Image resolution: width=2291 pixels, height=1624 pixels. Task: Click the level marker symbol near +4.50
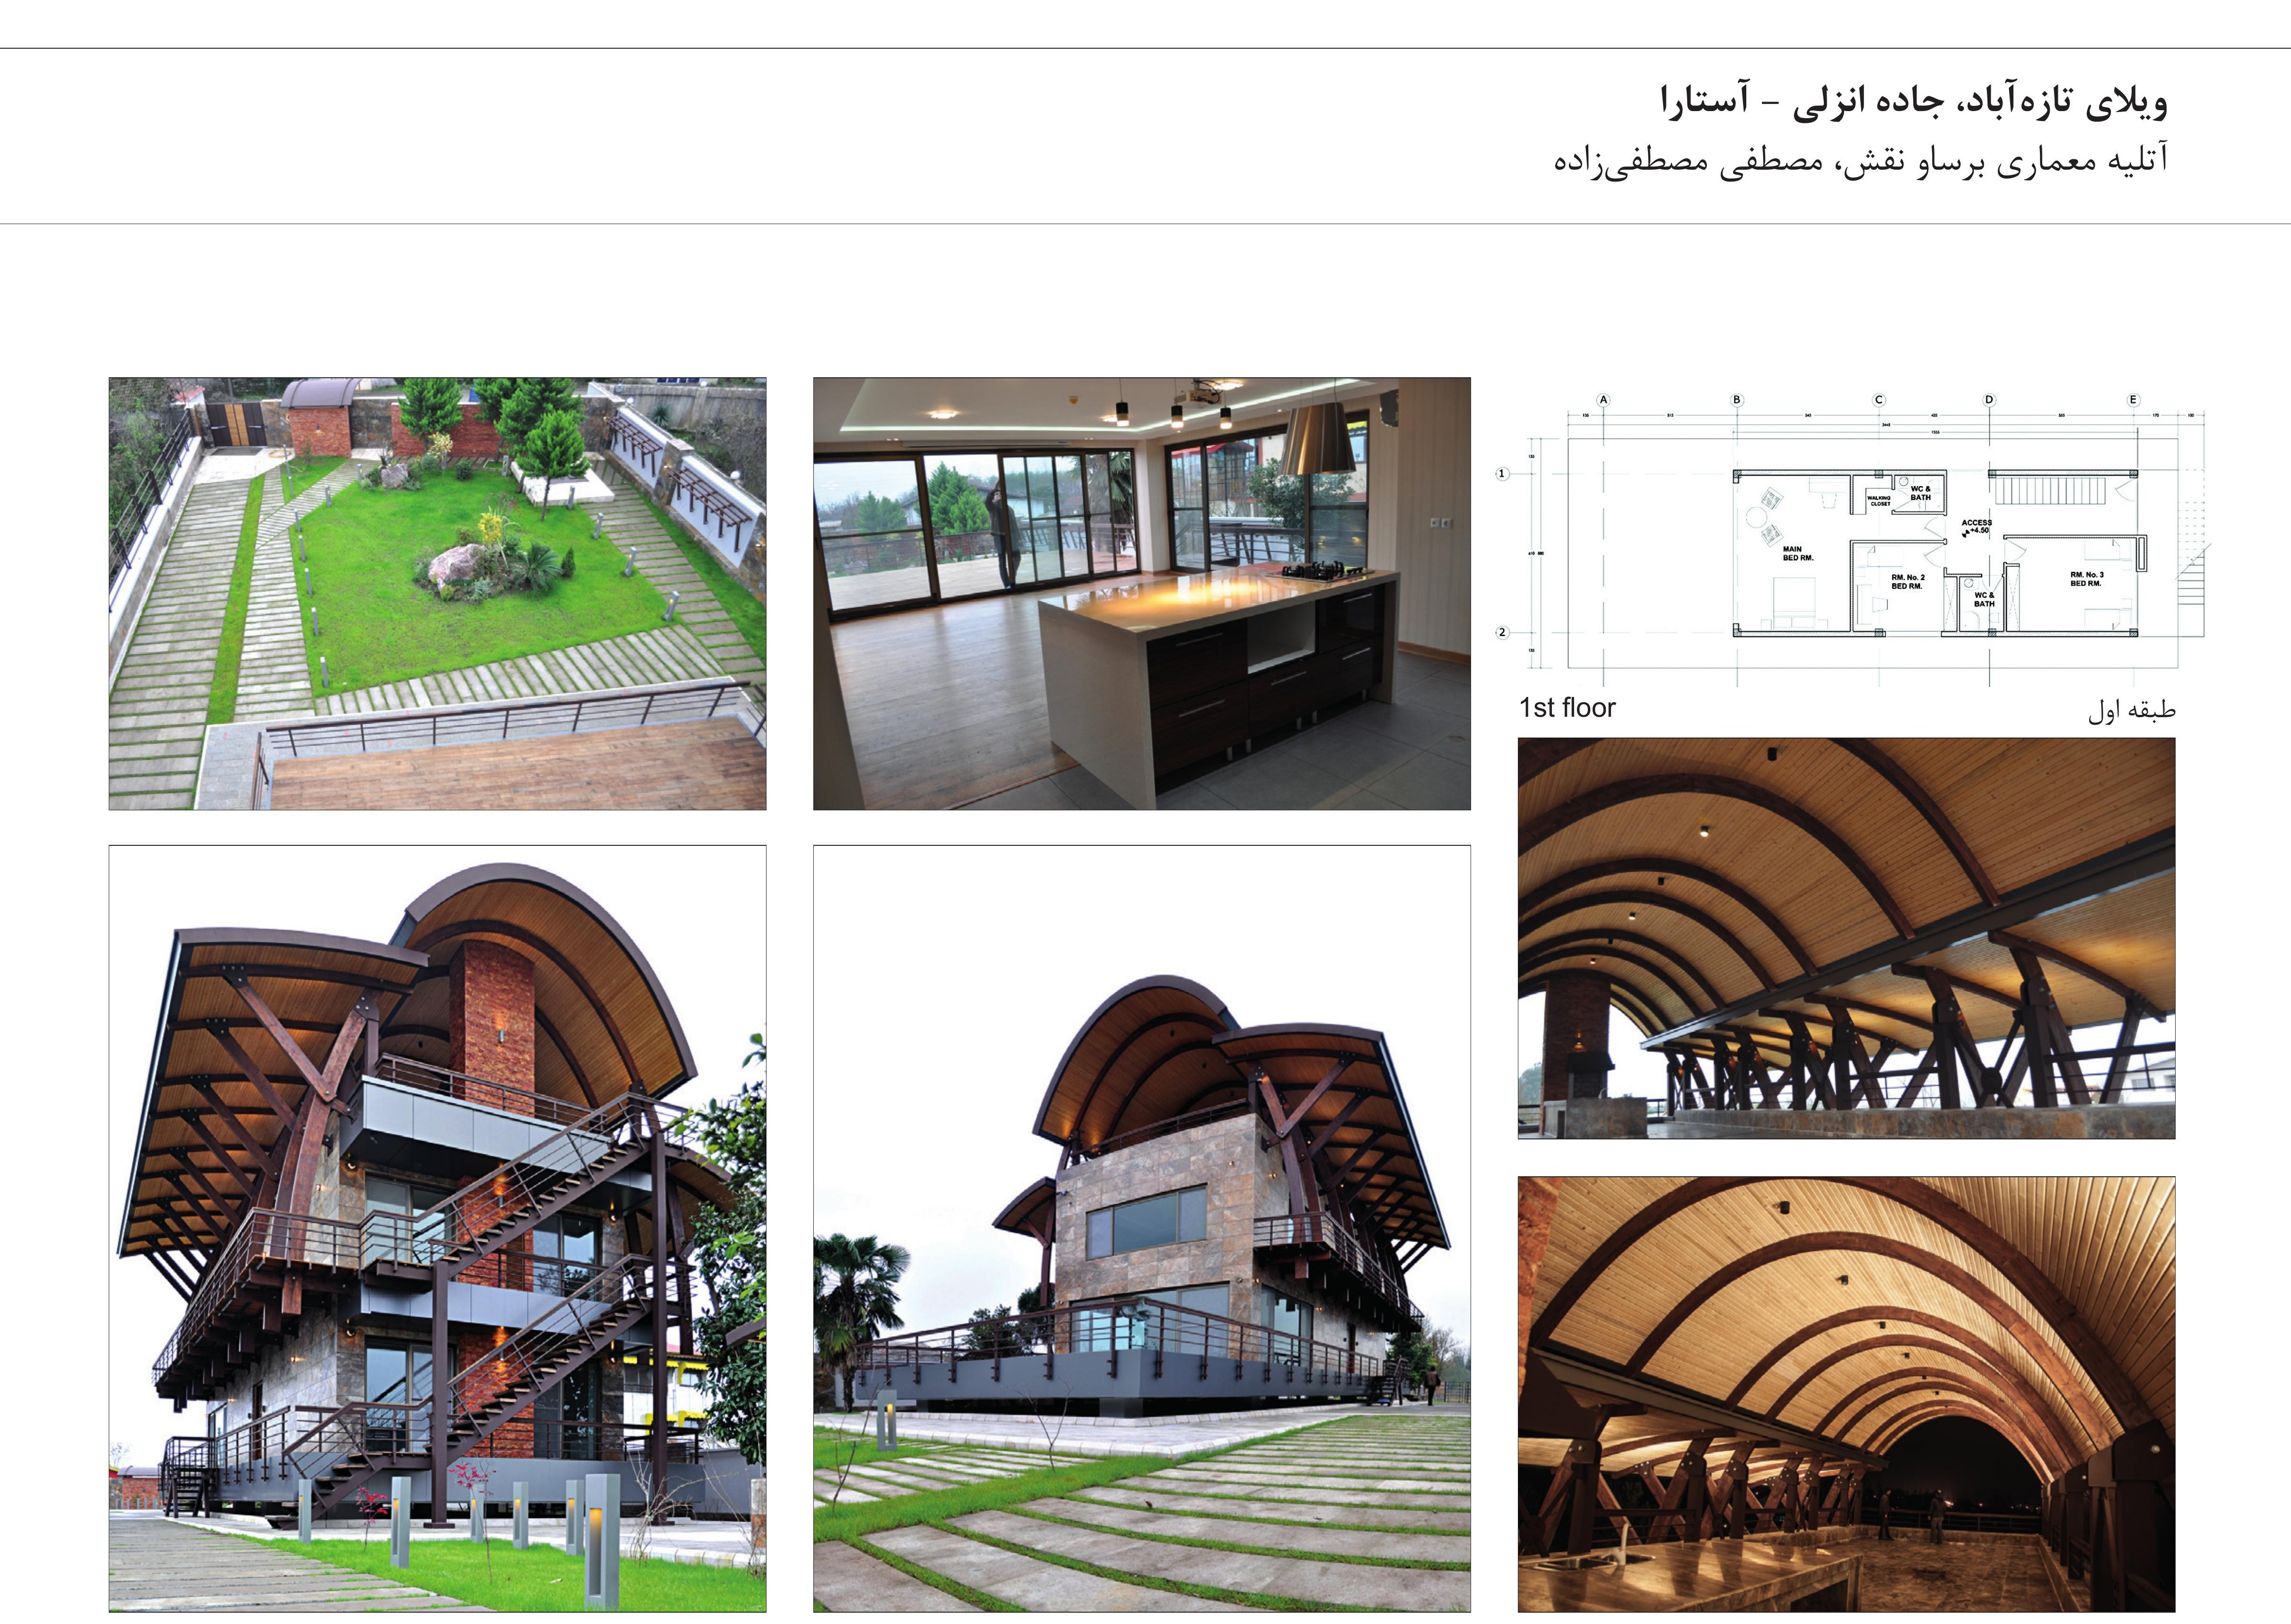pos(1966,534)
